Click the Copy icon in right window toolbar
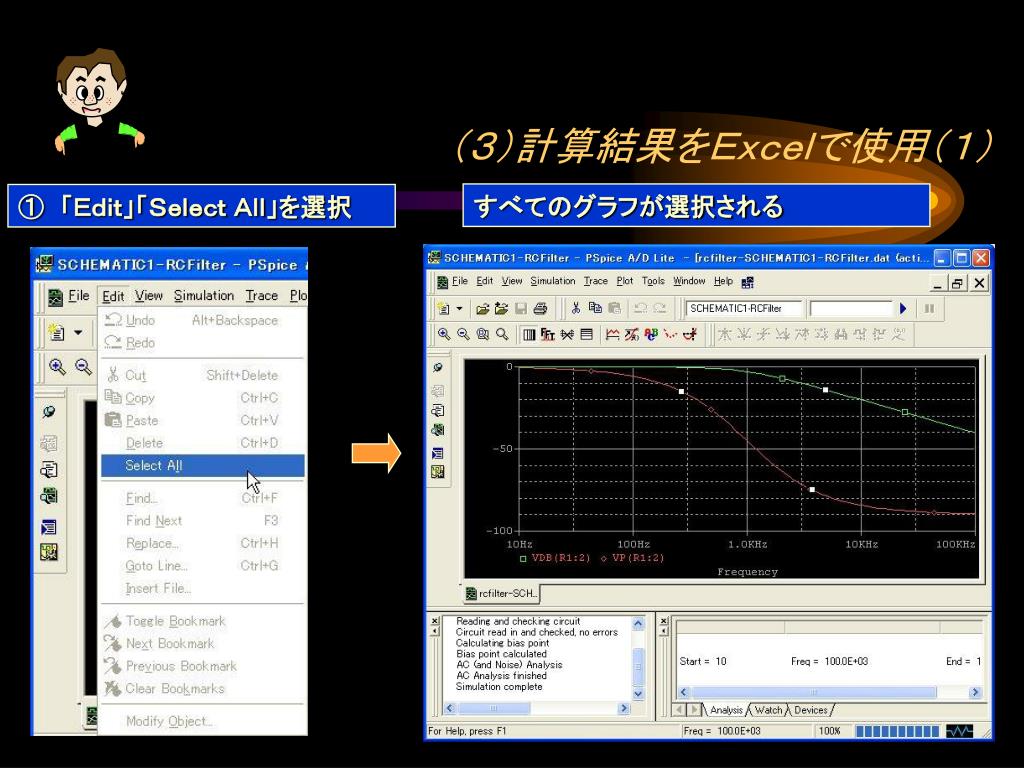Viewport: 1024px width, 768px height. tap(595, 308)
